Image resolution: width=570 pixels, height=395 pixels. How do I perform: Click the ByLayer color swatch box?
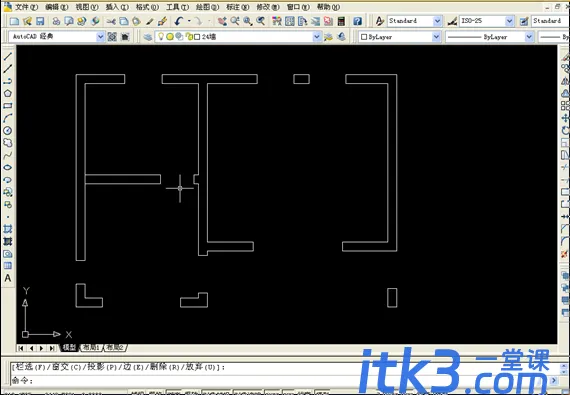point(364,37)
